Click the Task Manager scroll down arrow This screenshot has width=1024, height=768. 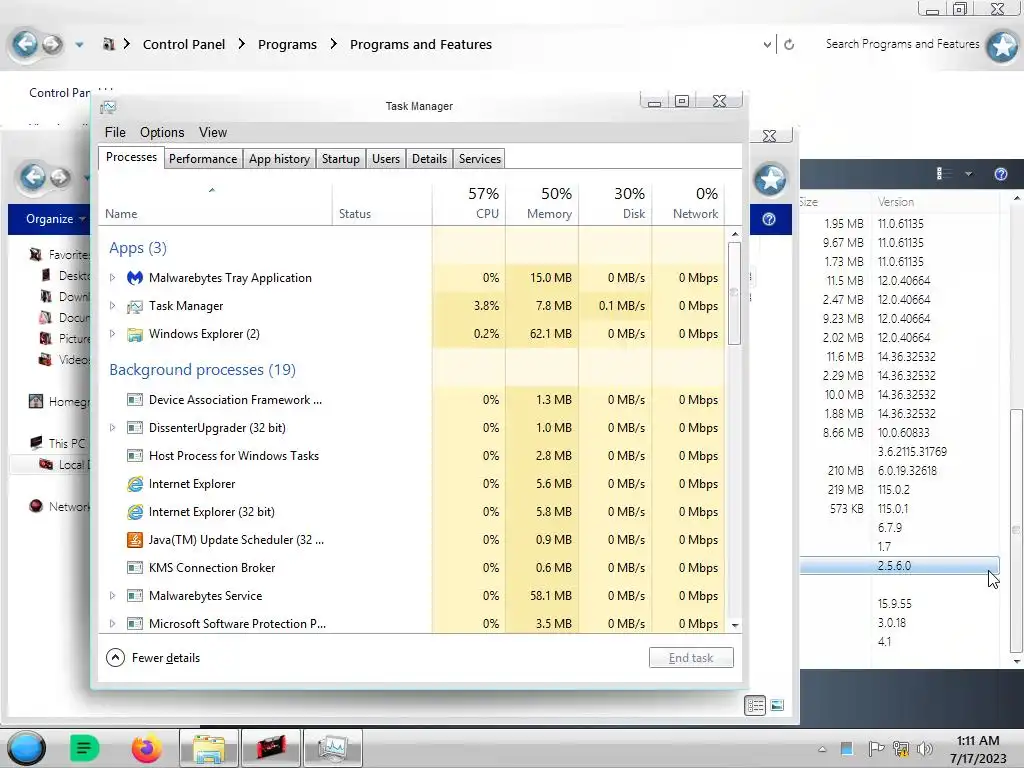tap(735, 626)
